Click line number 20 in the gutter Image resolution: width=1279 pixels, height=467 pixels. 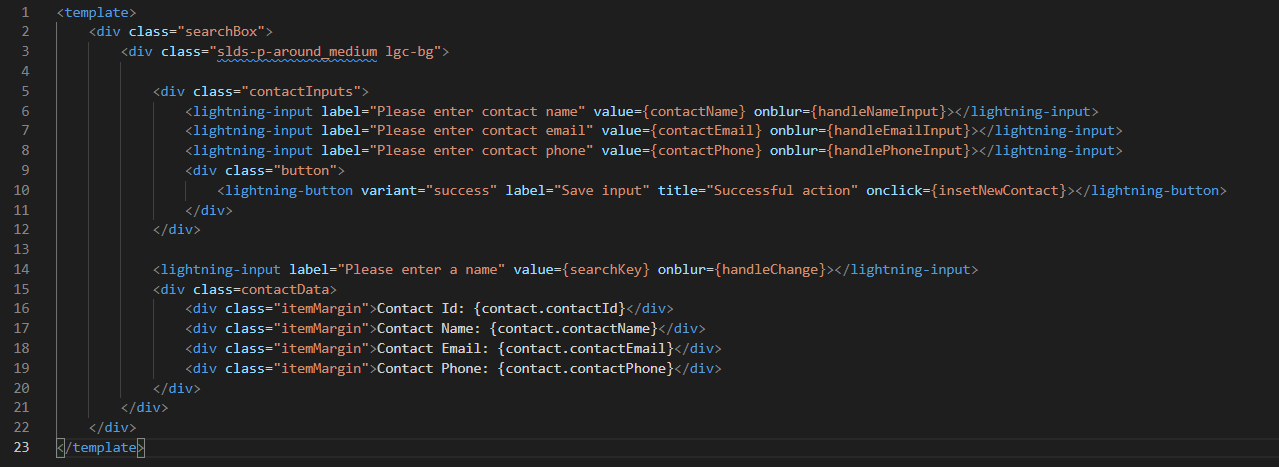click(21, 389)
